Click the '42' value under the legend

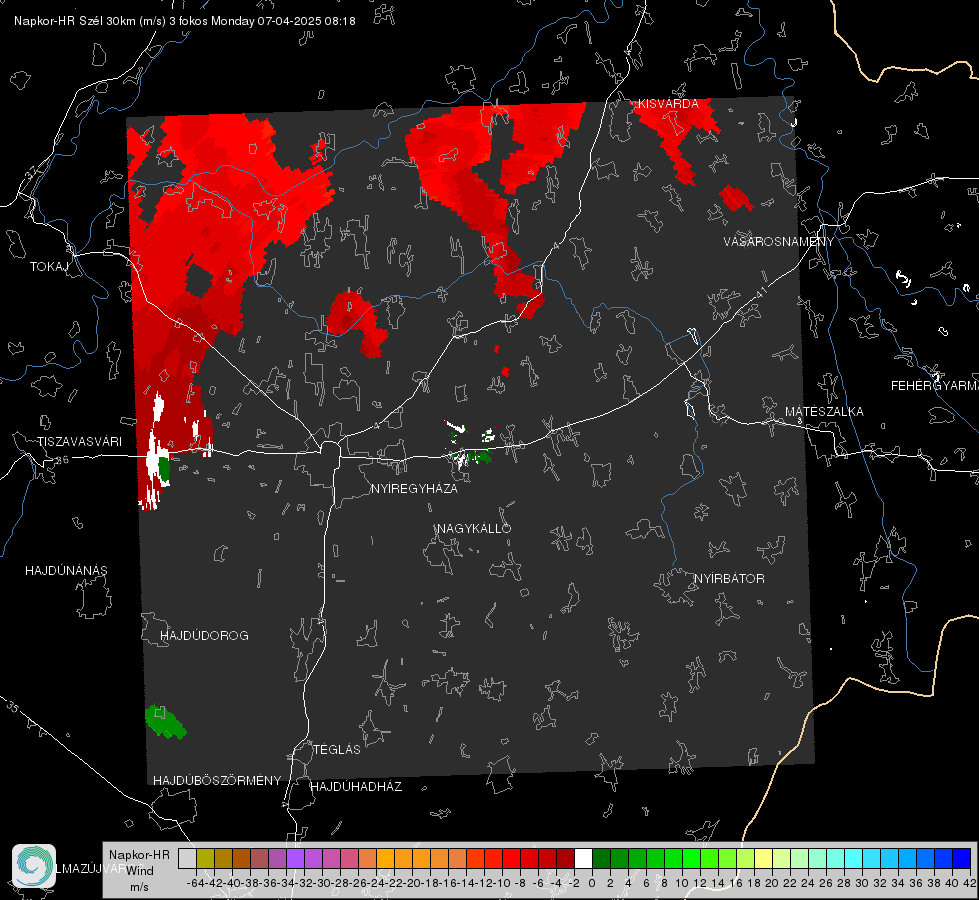click(x=970, y=883)
